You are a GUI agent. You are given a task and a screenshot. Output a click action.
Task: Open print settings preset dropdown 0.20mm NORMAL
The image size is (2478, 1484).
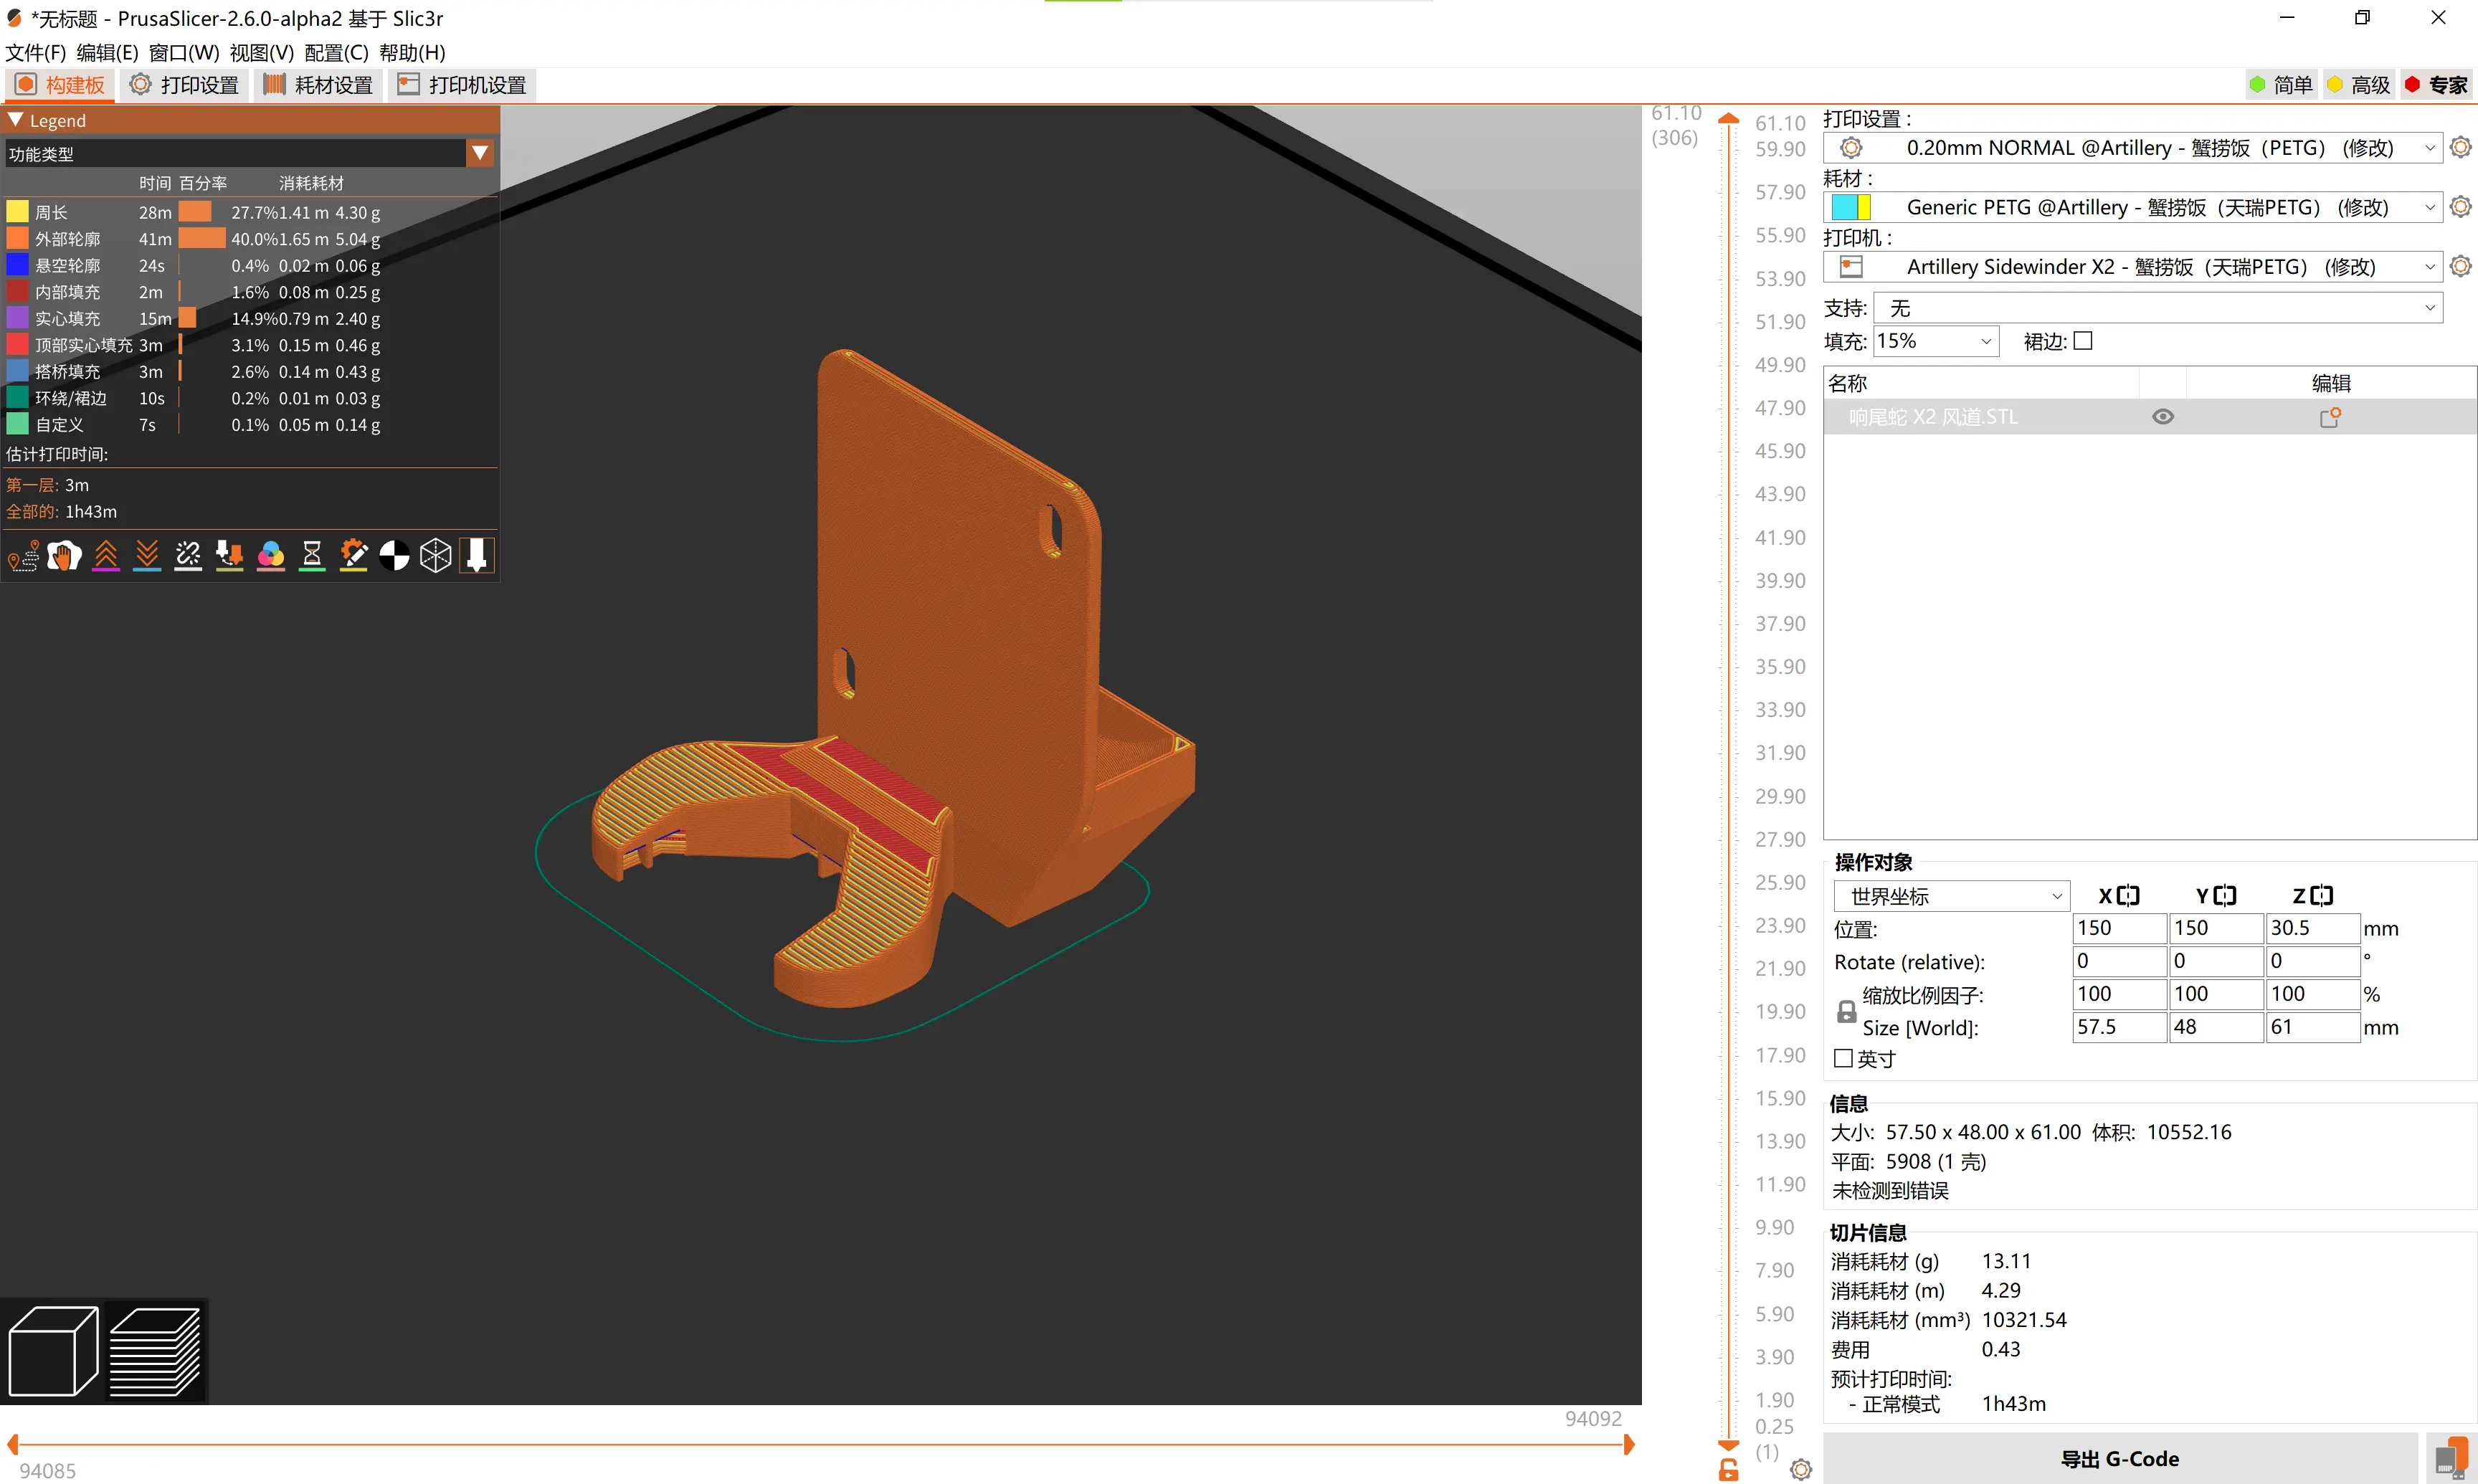[x=2132, y=148]
